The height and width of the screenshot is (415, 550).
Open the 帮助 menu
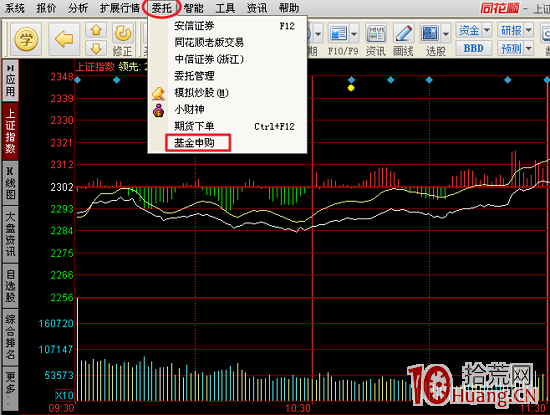289,8
